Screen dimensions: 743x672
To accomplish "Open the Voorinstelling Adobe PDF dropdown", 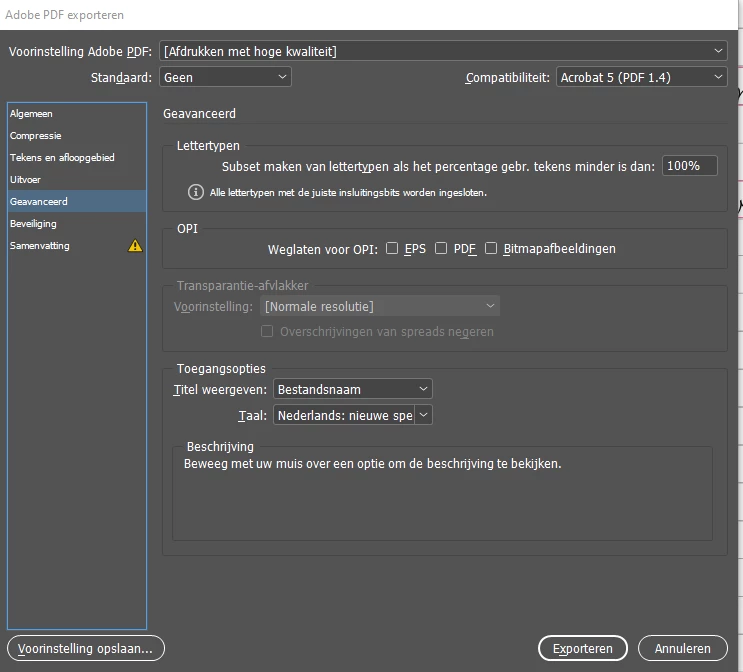I will [443, 51].
